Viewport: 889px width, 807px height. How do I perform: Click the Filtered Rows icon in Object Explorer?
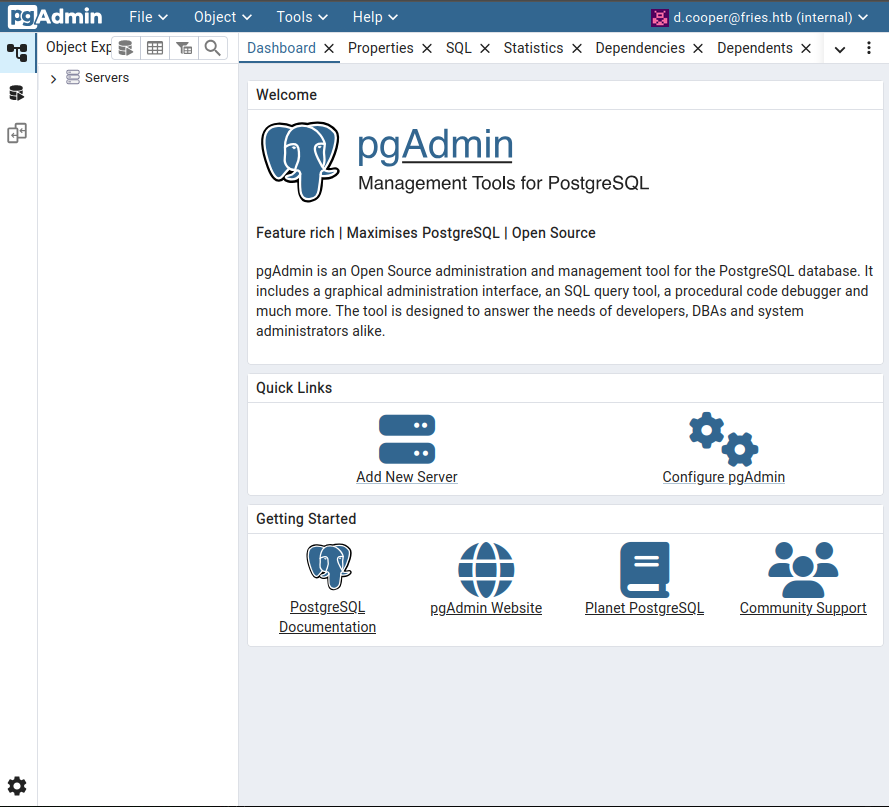(x=184, y=48)
